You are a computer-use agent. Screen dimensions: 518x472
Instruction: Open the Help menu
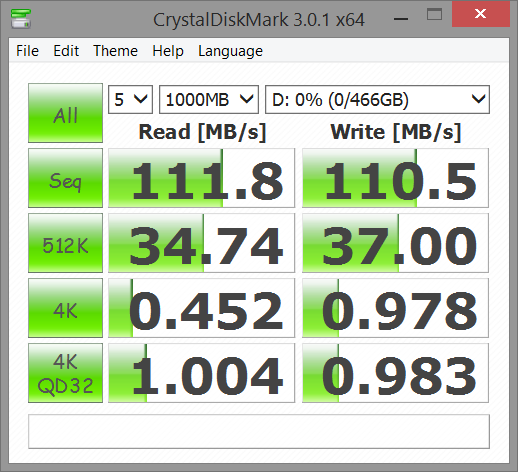click(x=168, y=51)
